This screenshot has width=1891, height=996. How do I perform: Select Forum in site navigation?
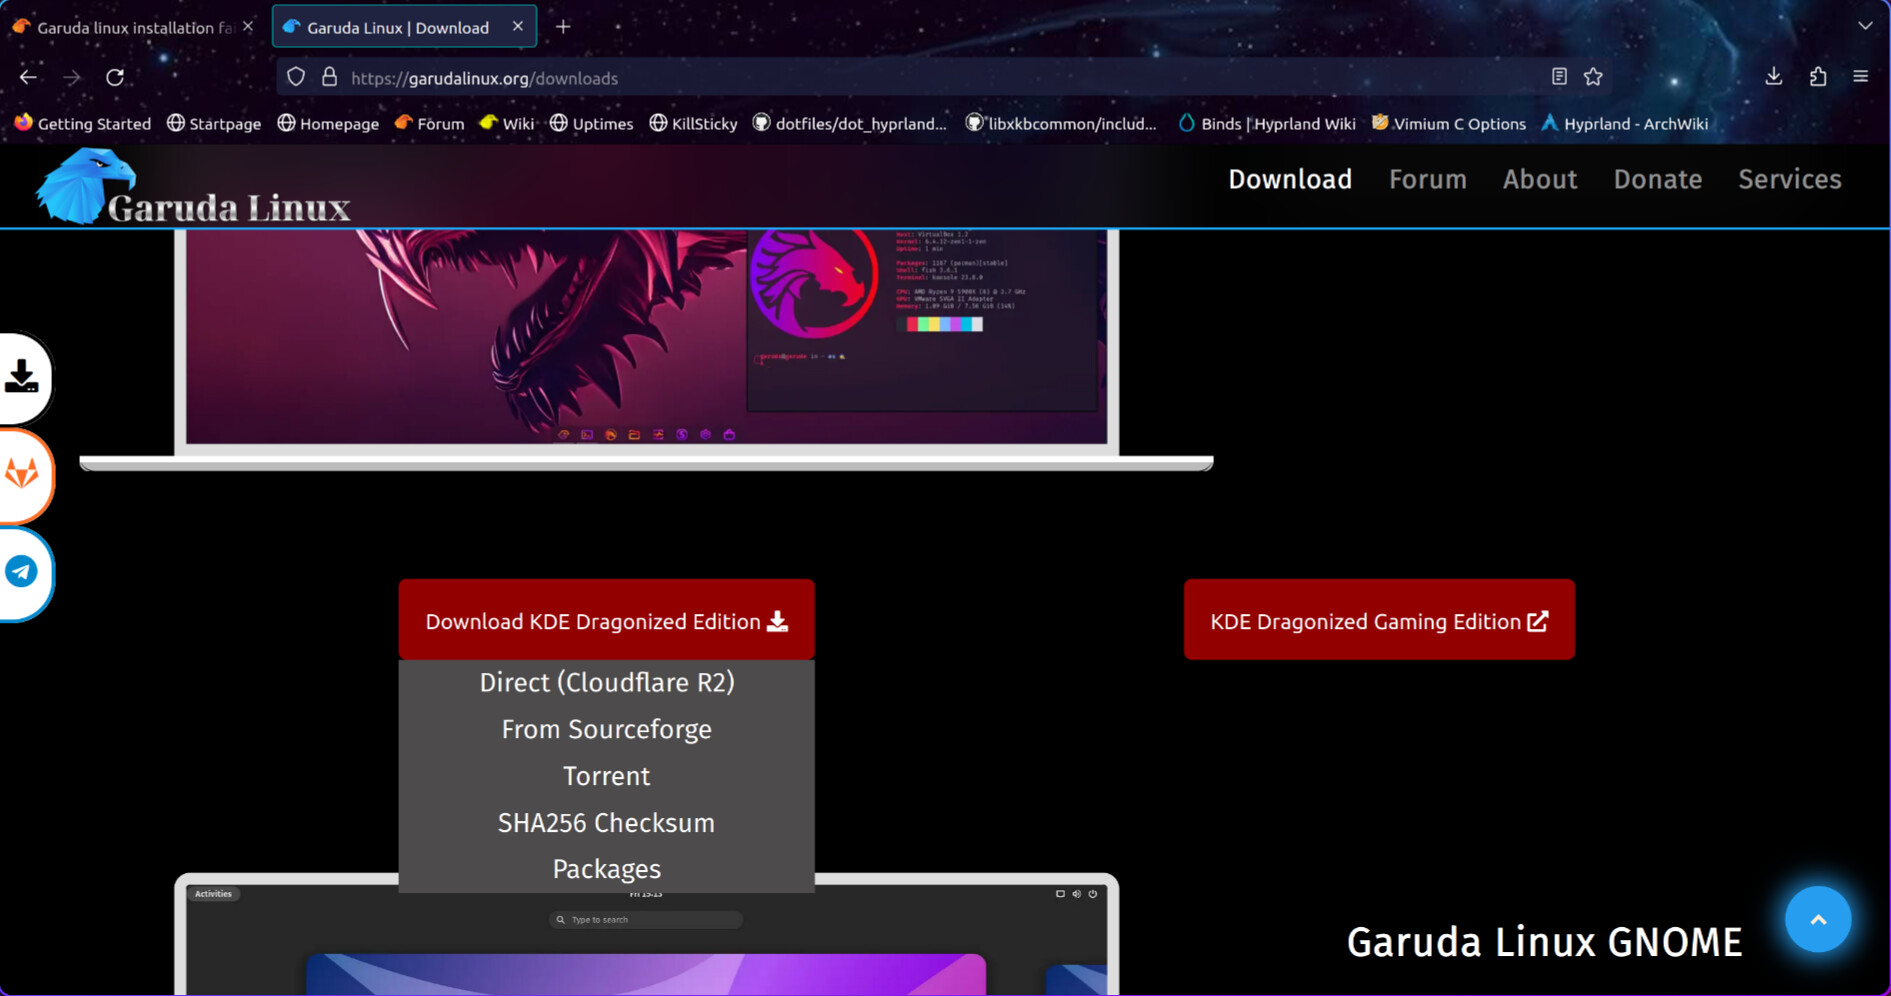[x=1427, y=179]
